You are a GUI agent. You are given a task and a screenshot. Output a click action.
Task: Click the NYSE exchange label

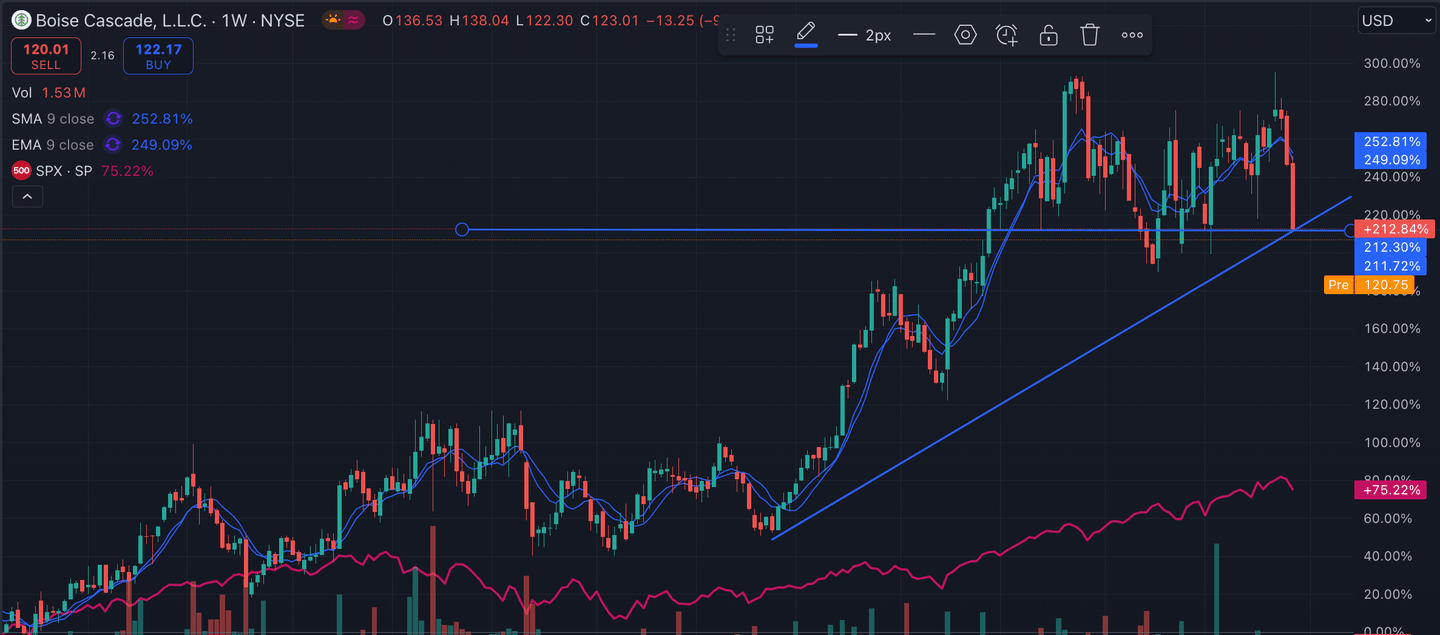point(283,20)
